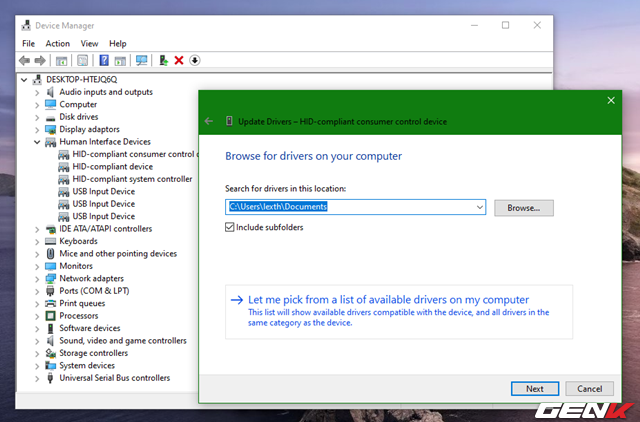Viewport: 640px width, 422px height.
Task: Expand the Universal Serial Bus controllers node
Action: pyautogui.click(x=37, y=378)
